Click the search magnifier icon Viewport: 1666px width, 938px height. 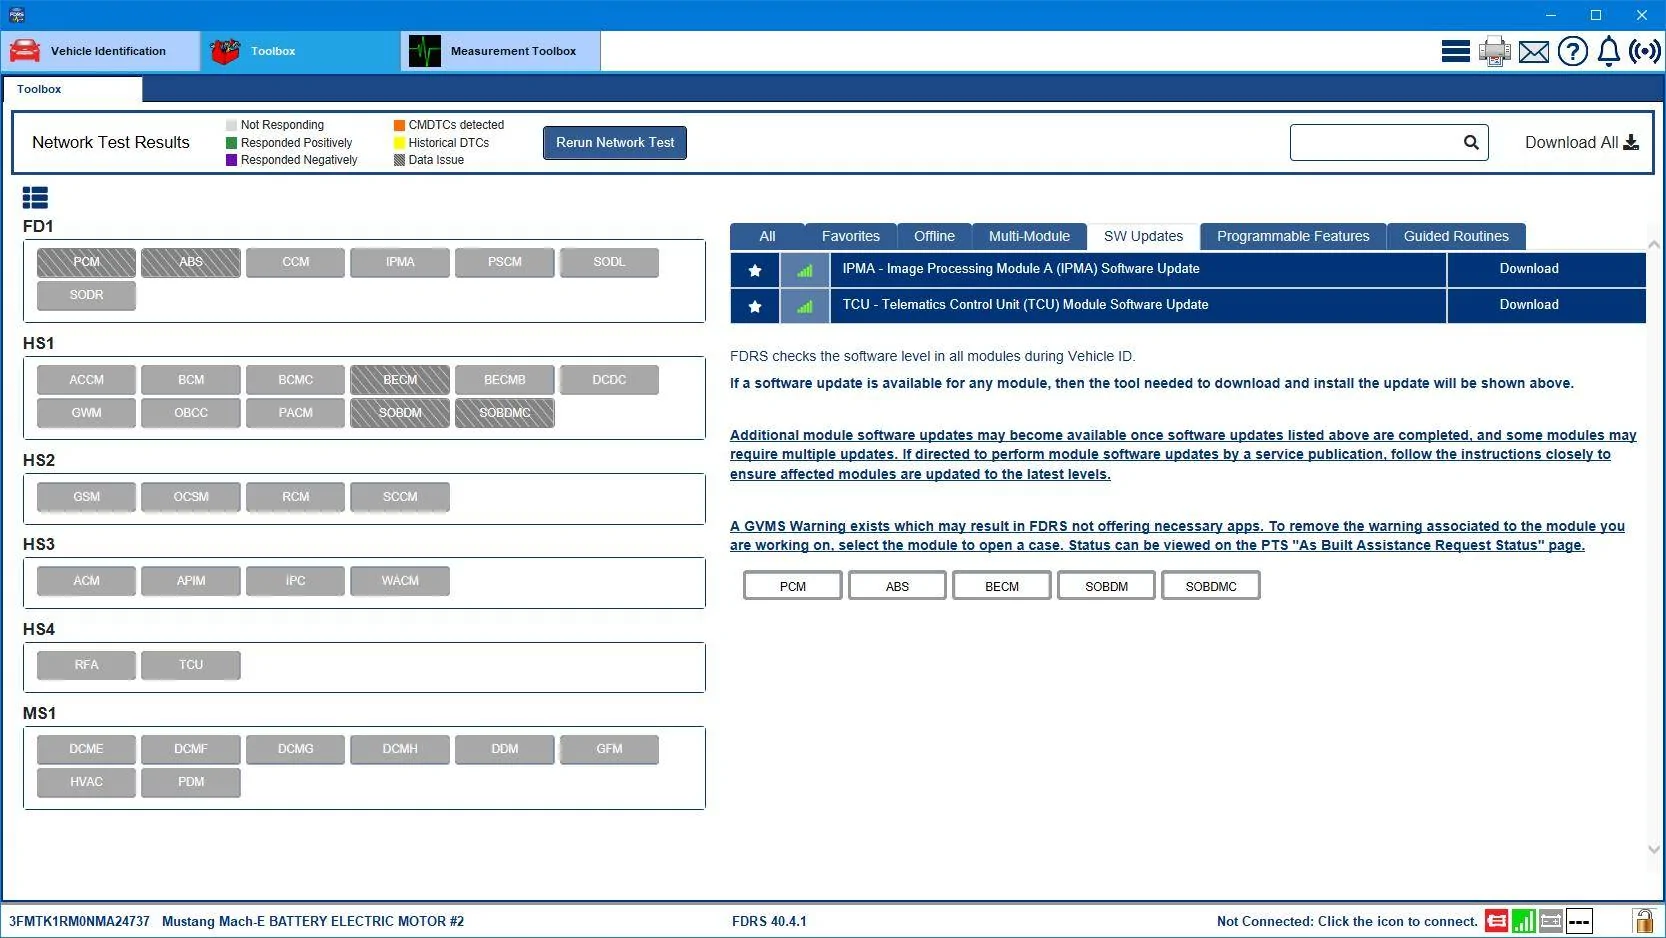point(1471,142)
